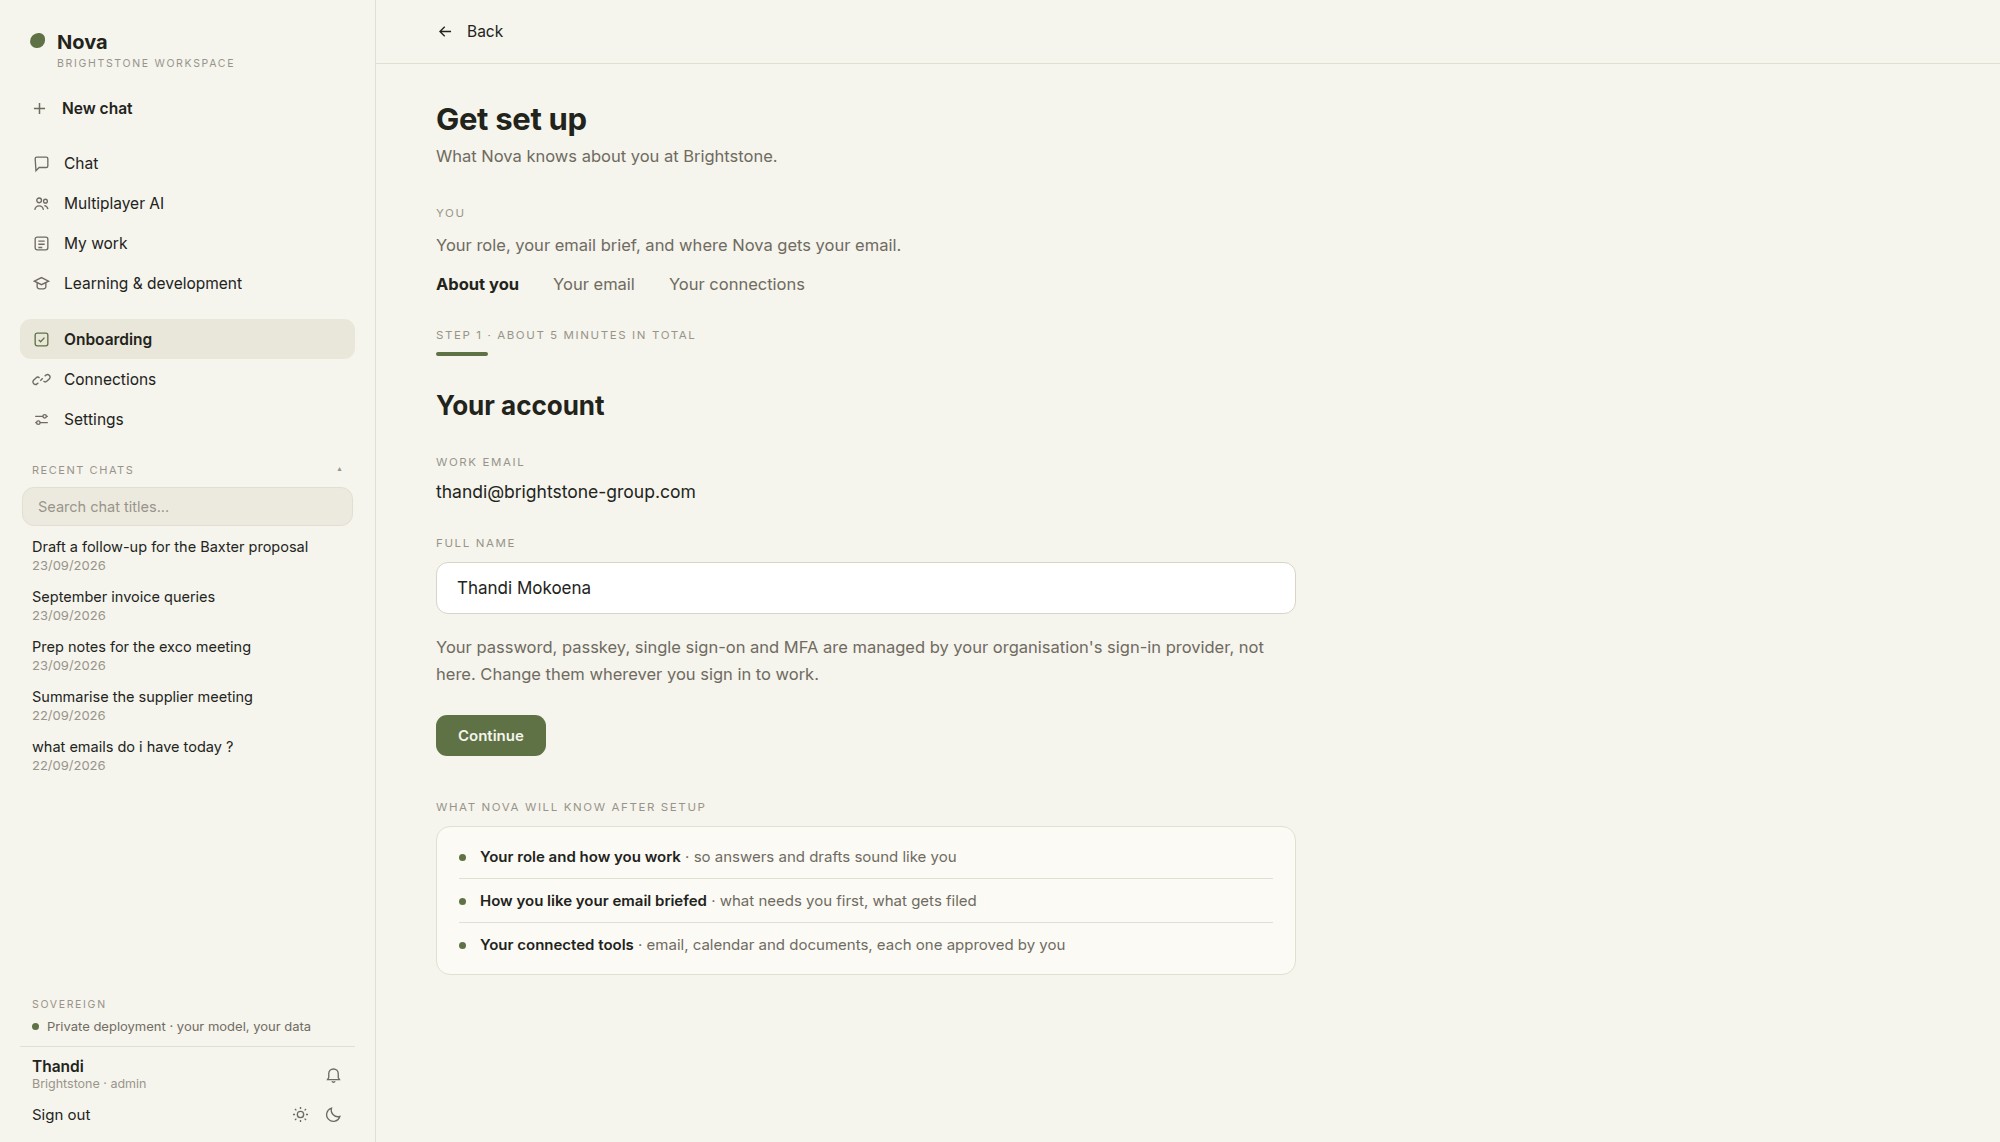Image resolution: width=2000 pixels, height=1142 pixels.
Task: Switch to the Your connections tab
Action: tap(737, 285)
